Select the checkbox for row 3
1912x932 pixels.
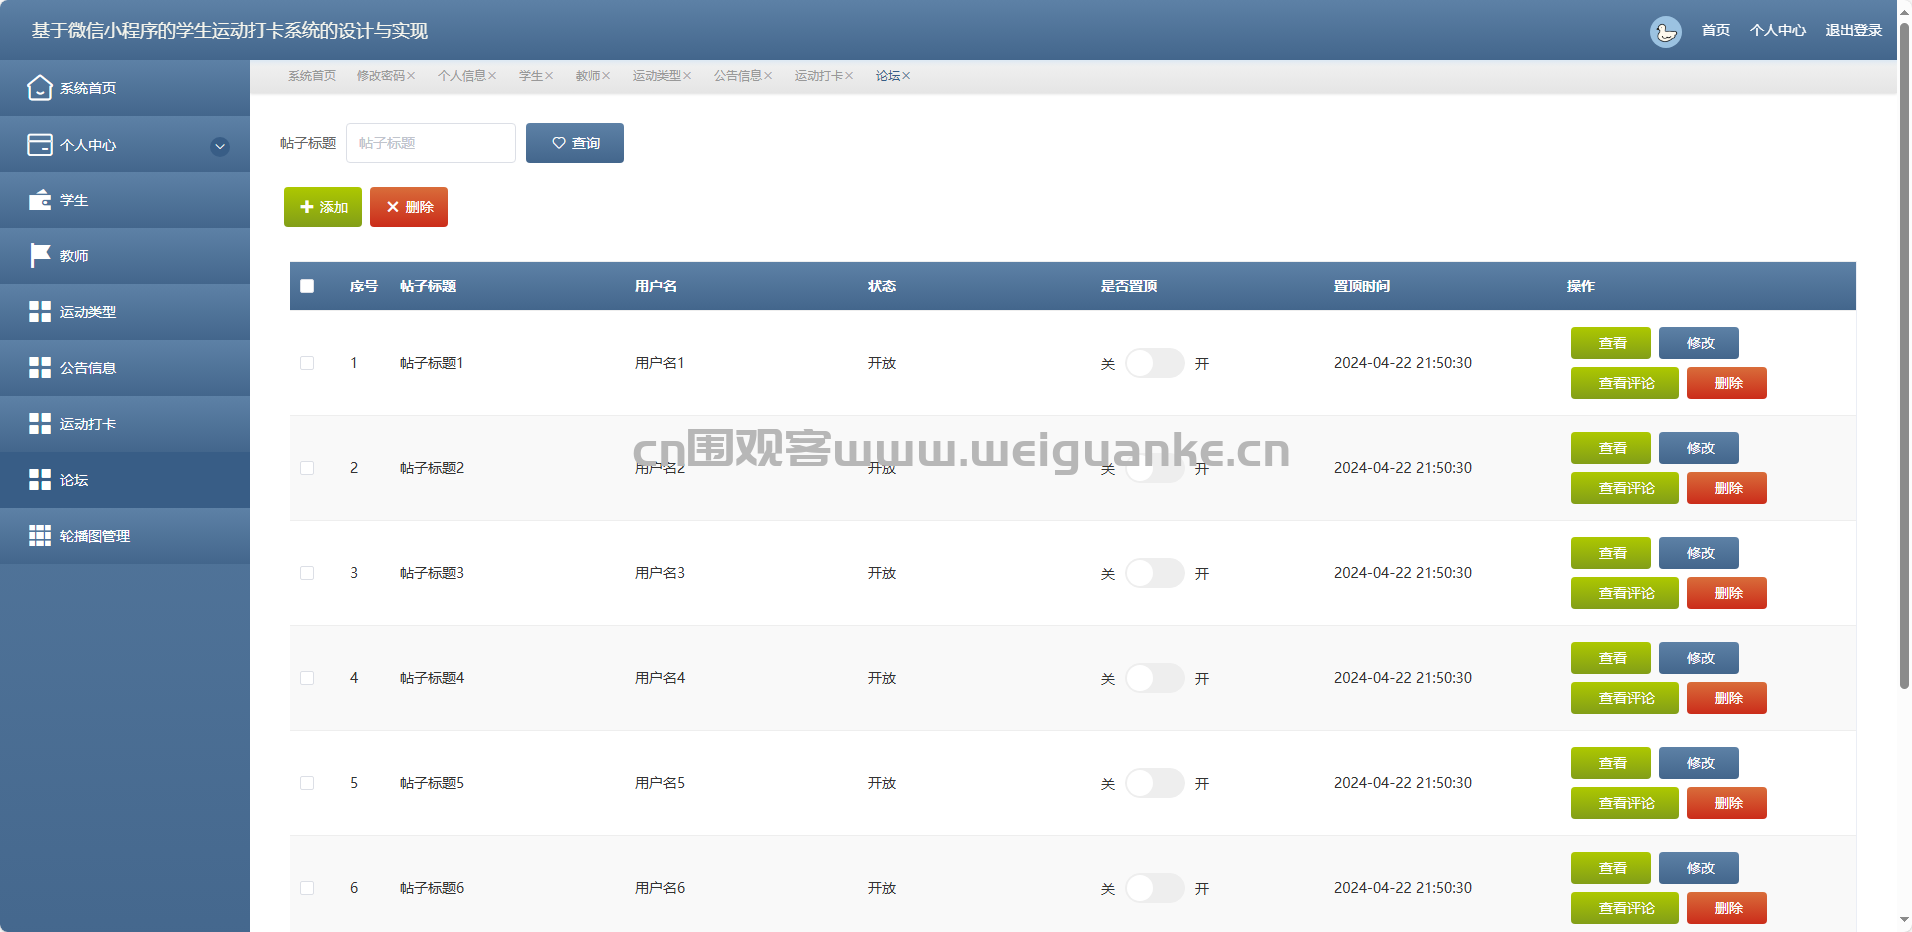click(x=307, y=573)
